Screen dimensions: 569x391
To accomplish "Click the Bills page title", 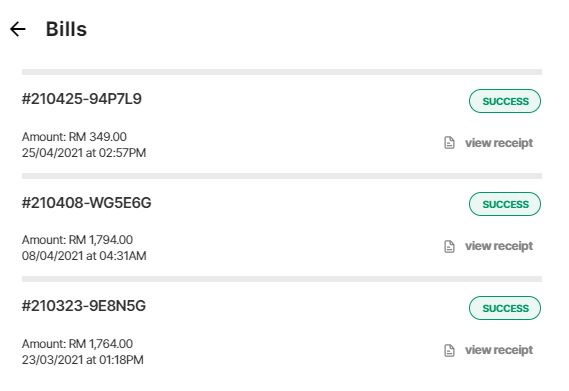I will [x=66, y=29].
